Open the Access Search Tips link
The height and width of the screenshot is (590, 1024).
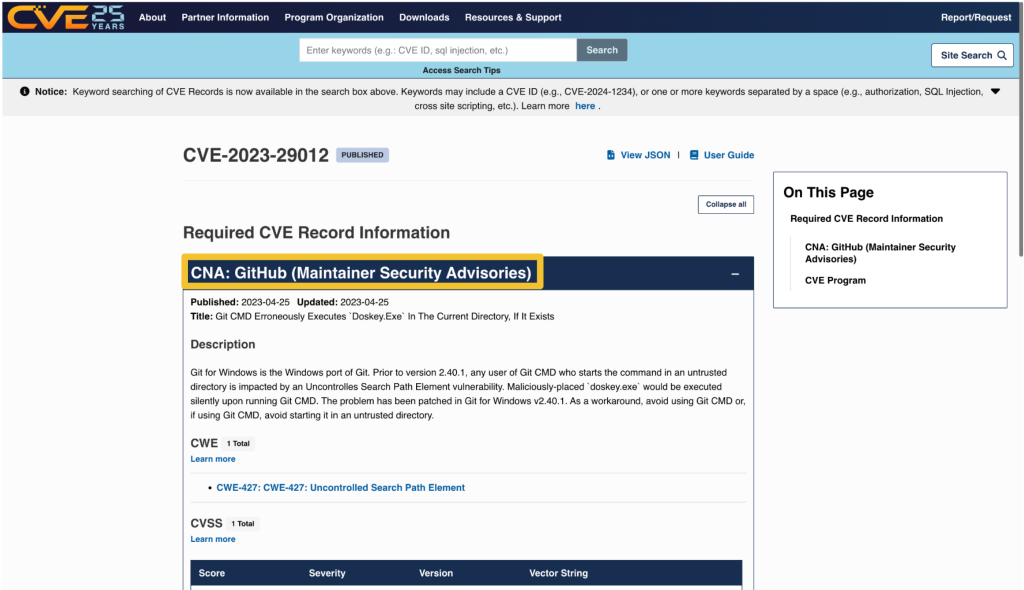pos(461,70)
